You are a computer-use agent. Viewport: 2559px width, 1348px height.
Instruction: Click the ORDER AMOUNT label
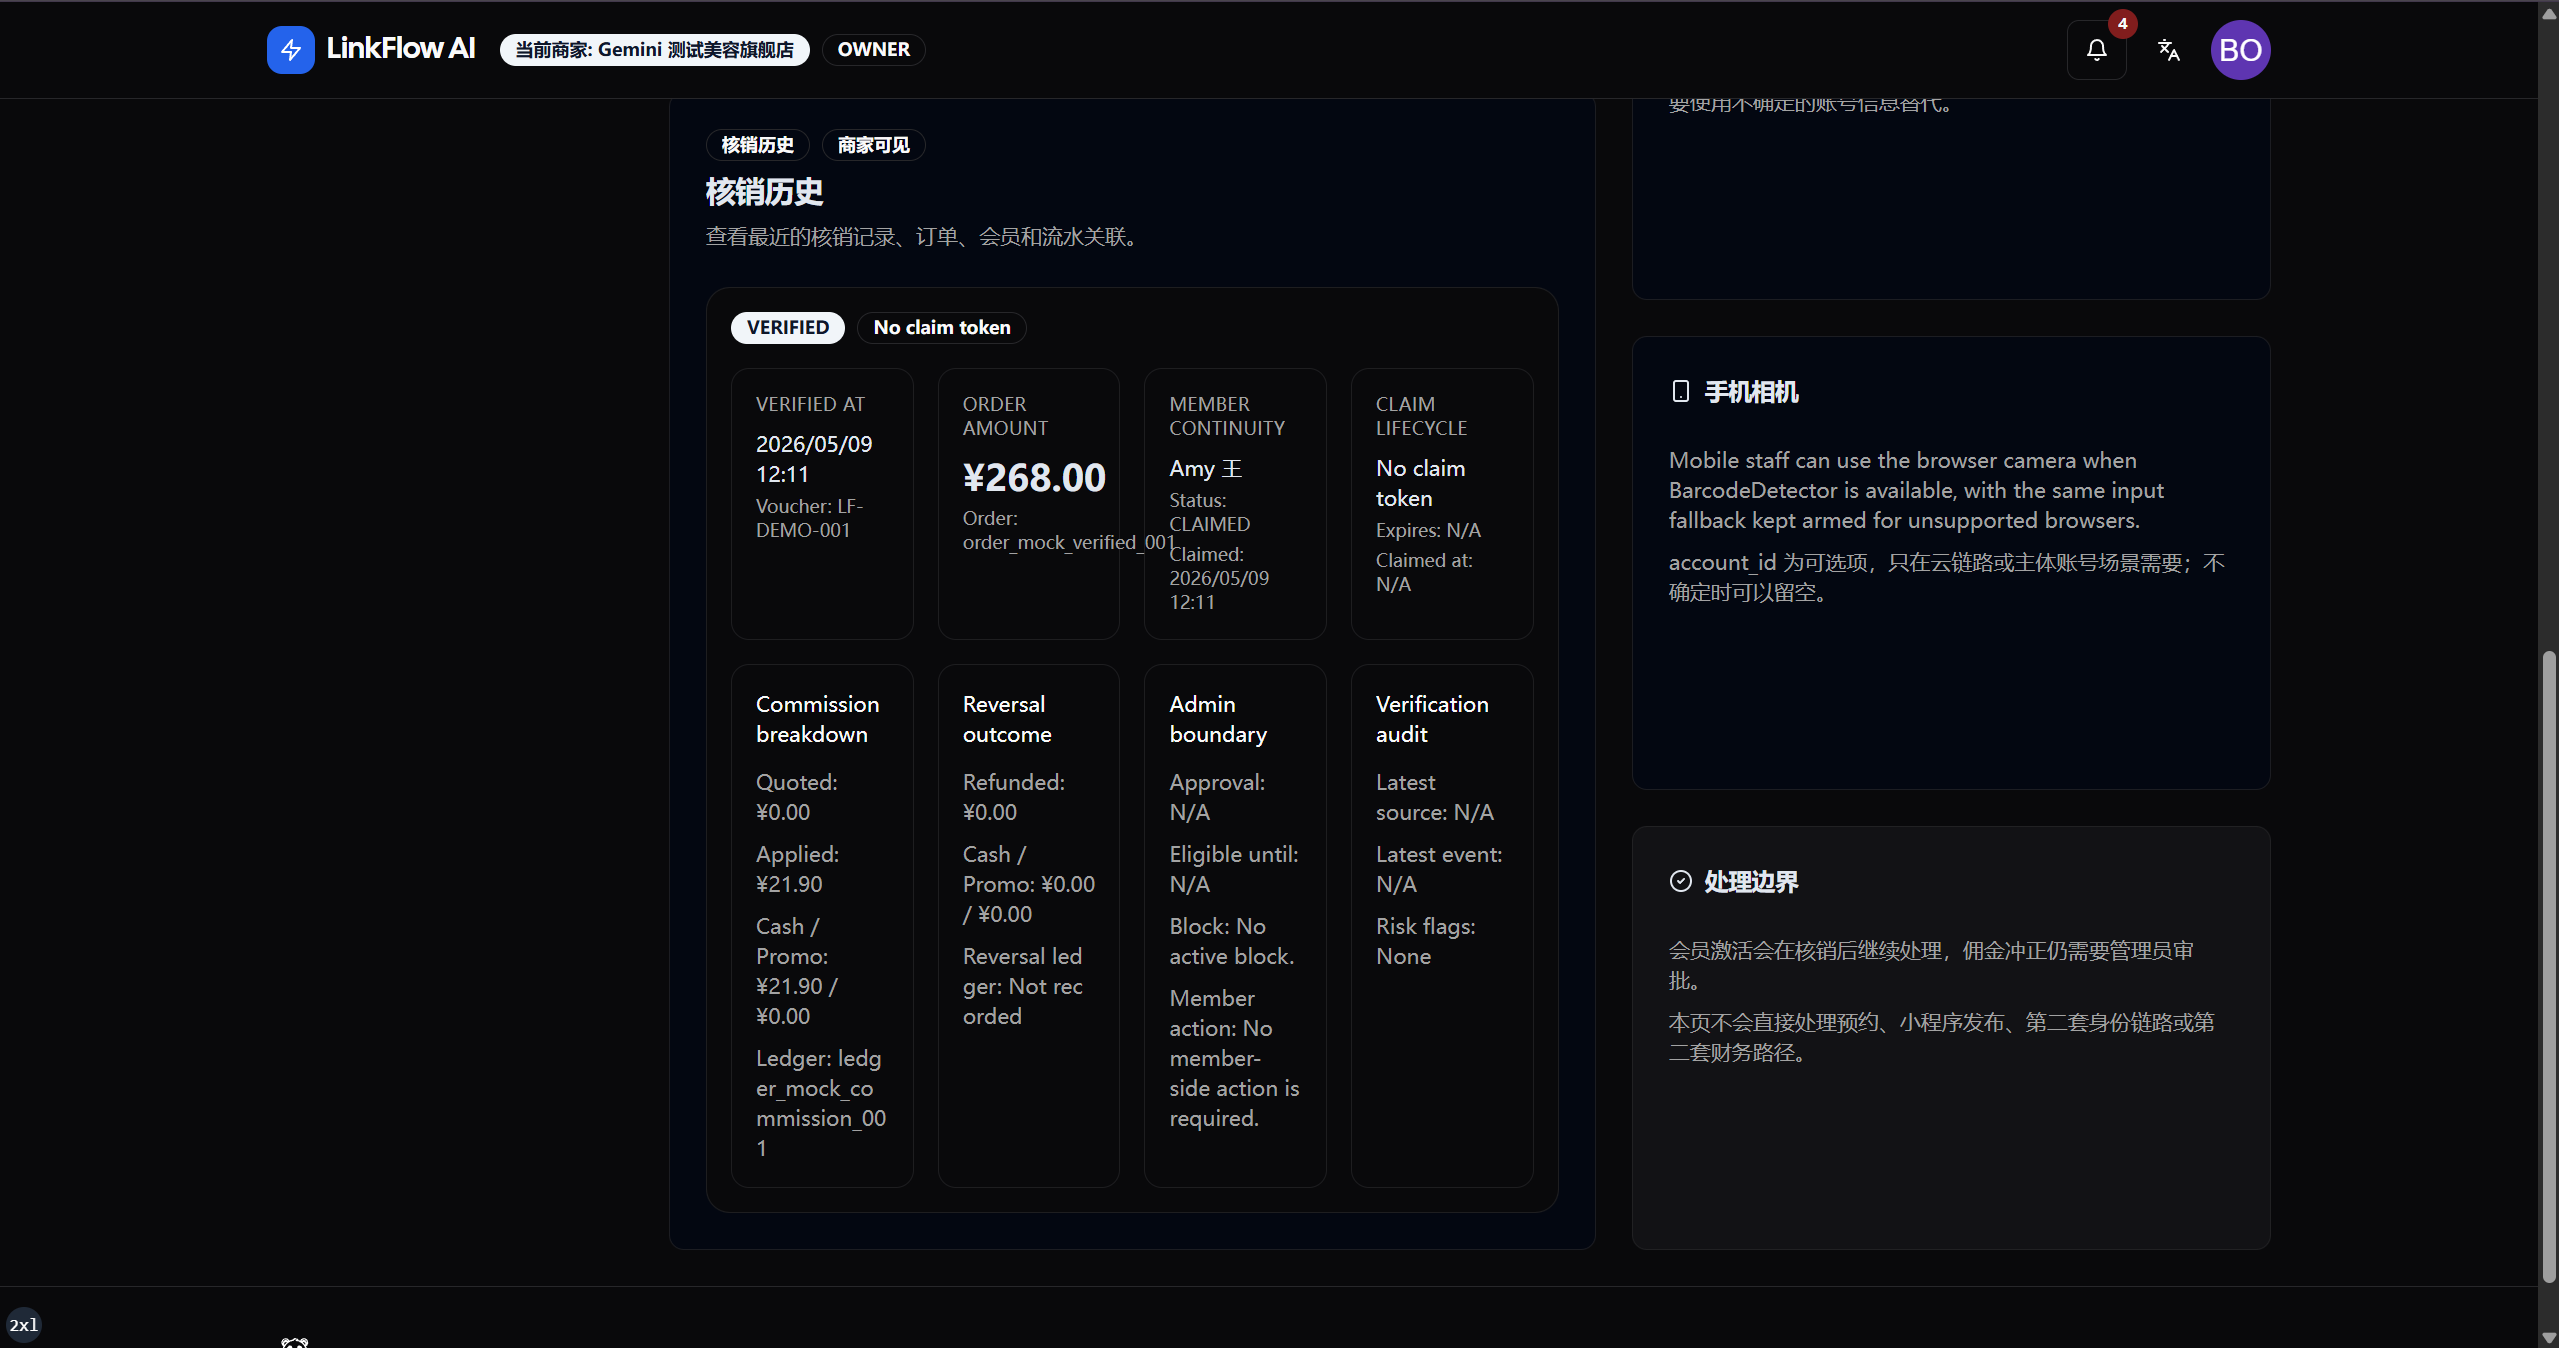(x=1005, y=416)
